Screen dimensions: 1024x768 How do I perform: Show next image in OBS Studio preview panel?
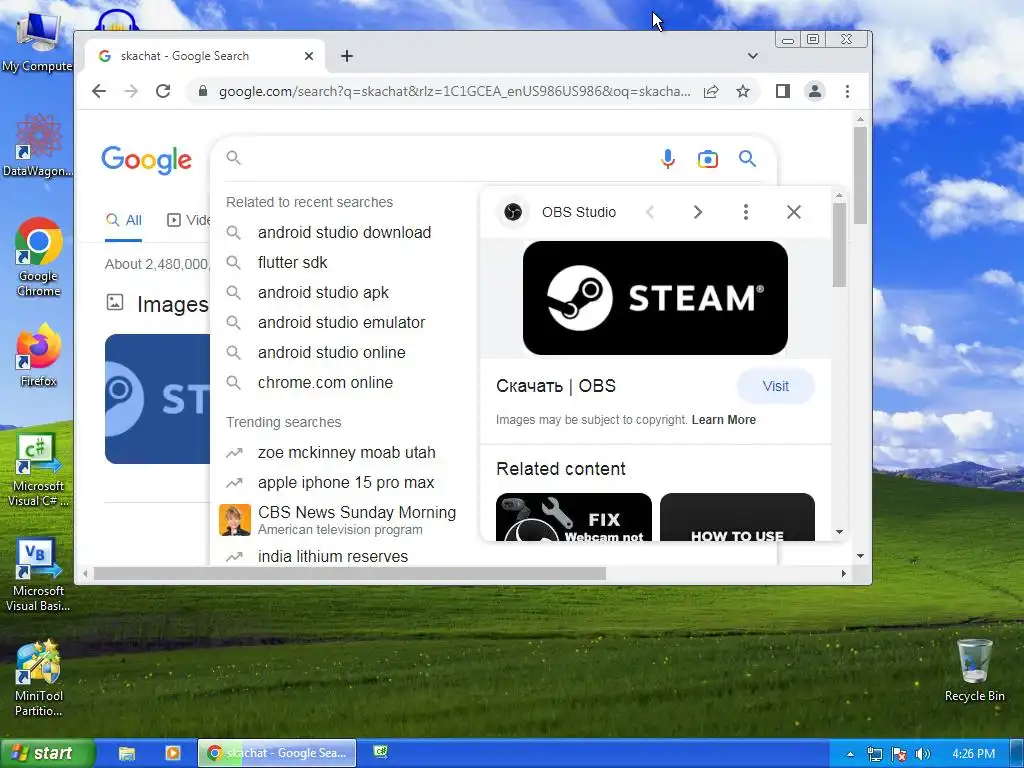pos(698,212)
